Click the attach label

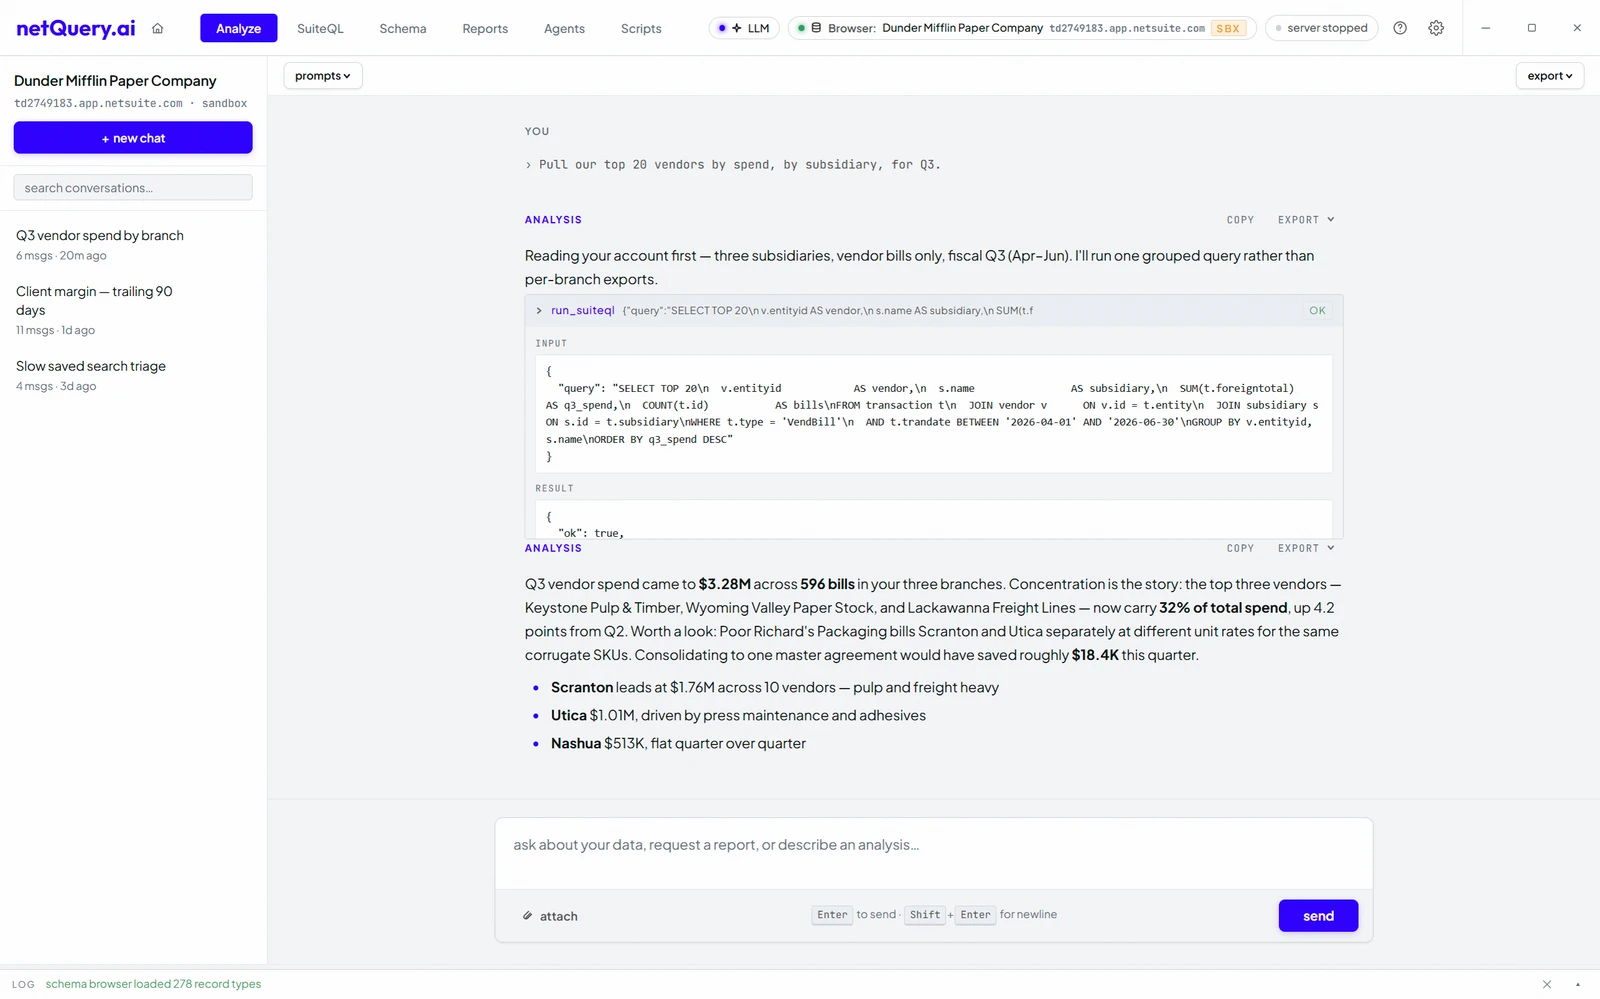[558, 916]
